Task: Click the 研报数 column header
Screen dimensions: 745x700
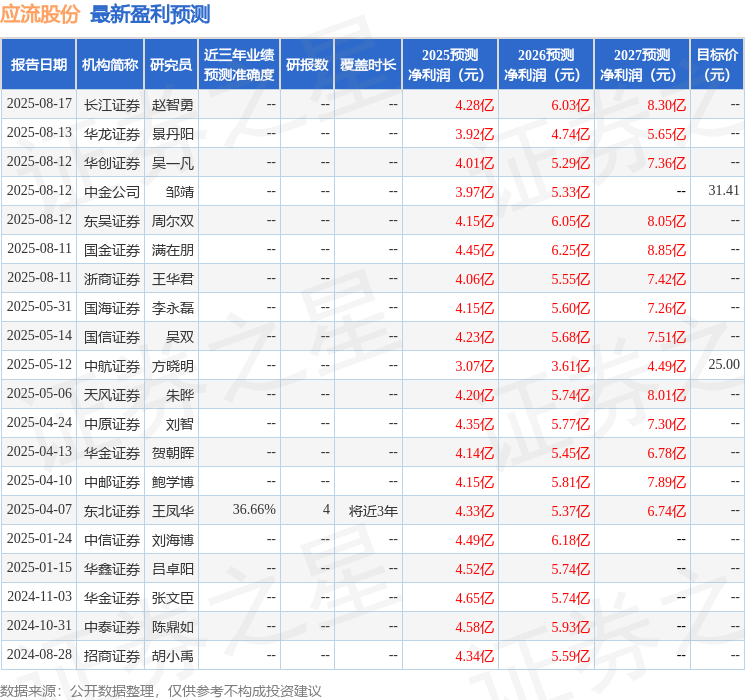Action: pos(307,65)
